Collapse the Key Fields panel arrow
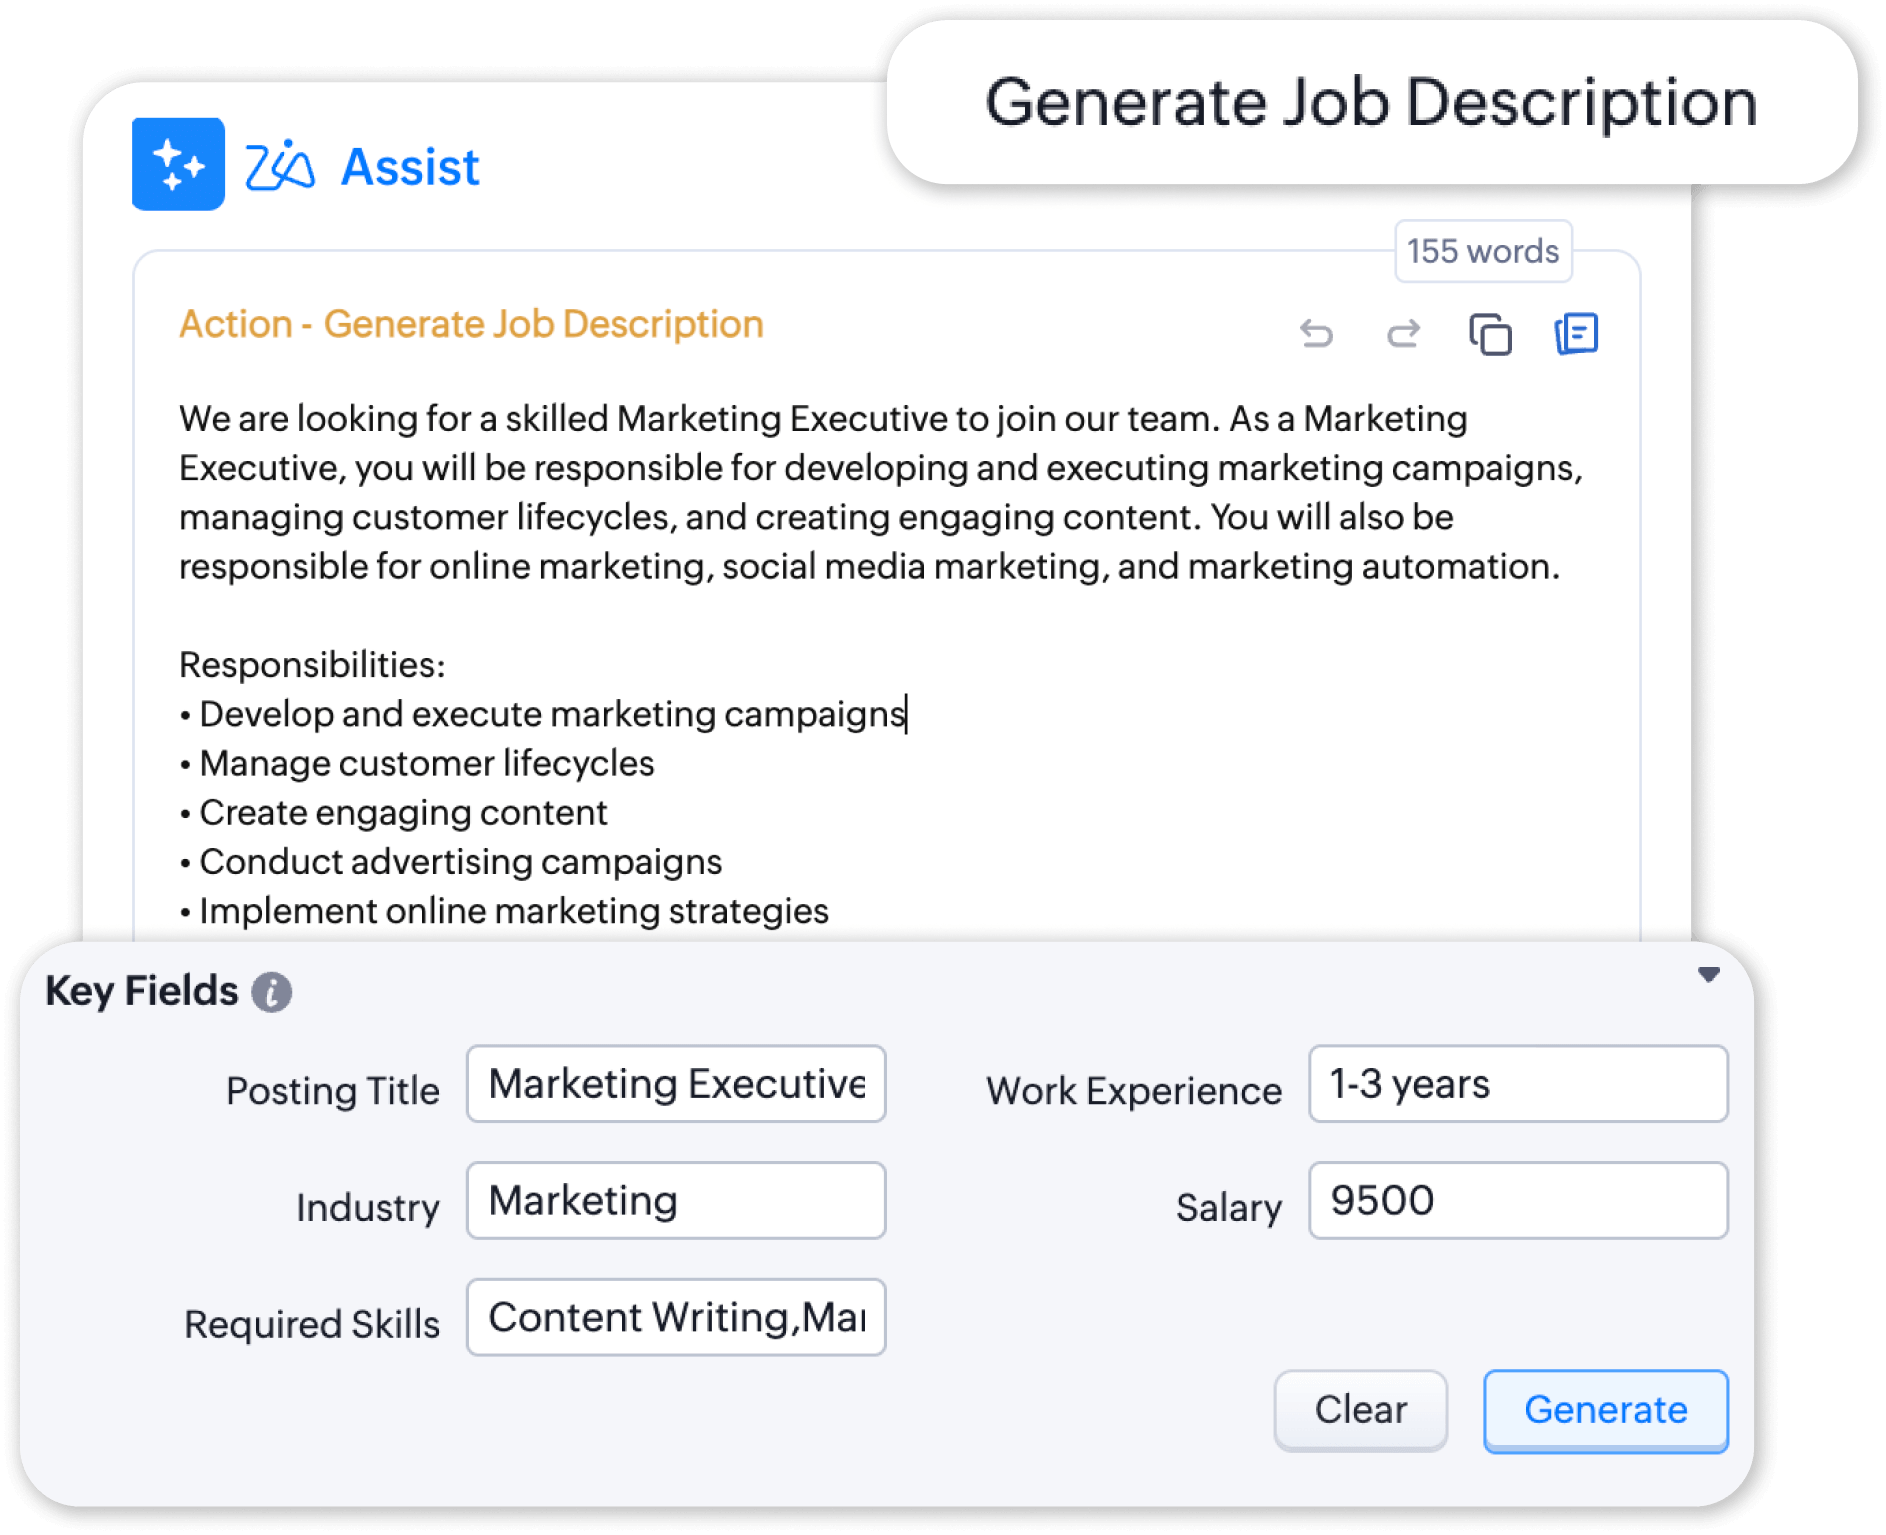The width and height of the screenshot is (1886, 1535). click(1708, 974)
